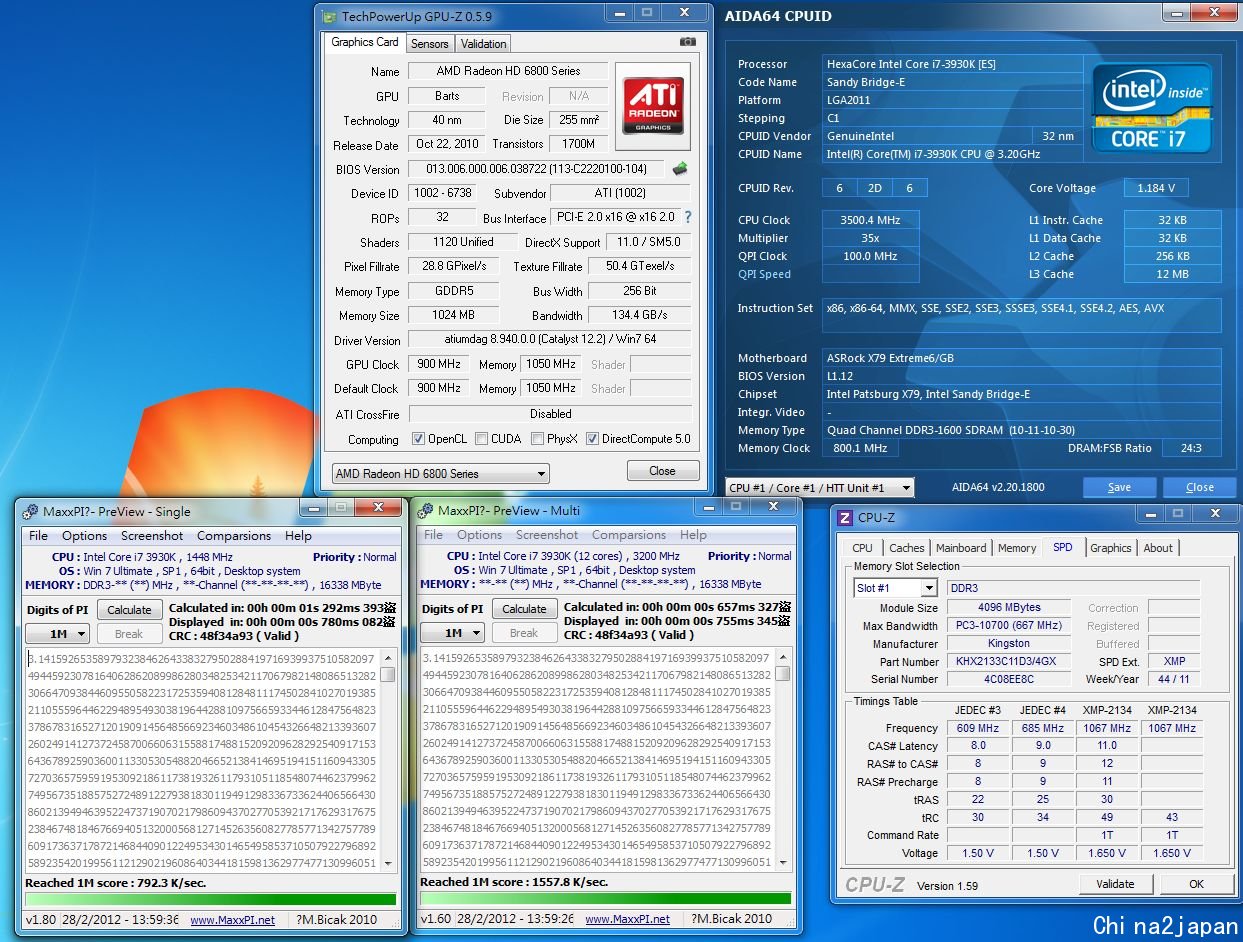
Task: Click Calculate in MaxxPI Multi
Action: pyautogui.click(x=524, y=609)
